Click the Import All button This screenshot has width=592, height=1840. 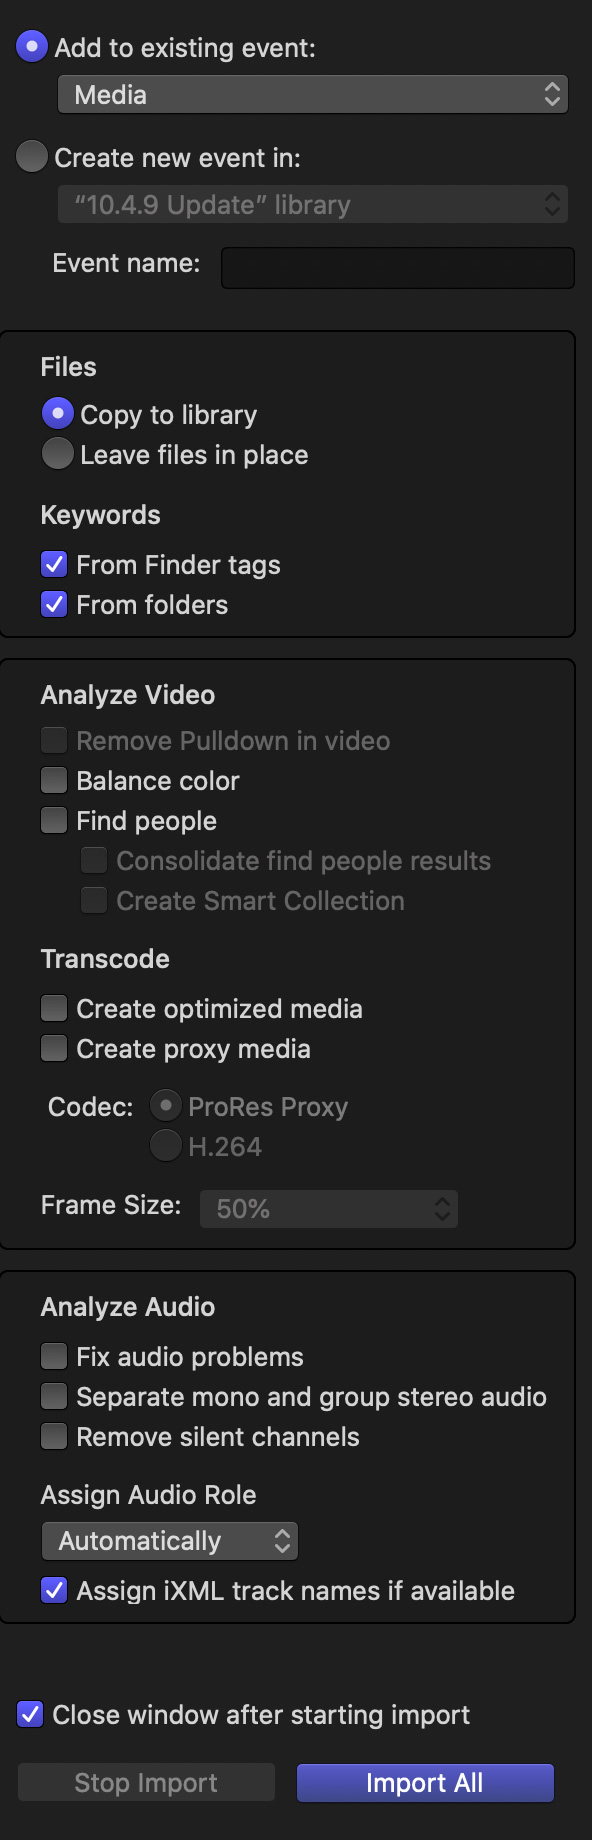tap(425, 1783)
